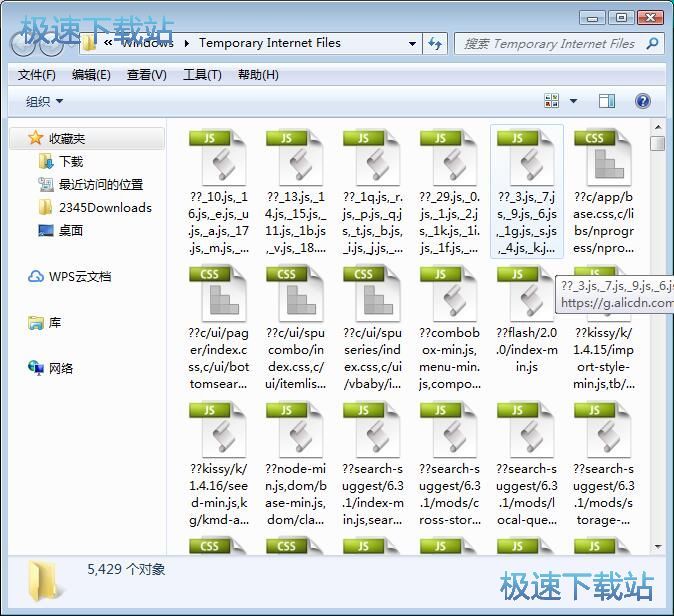Select the ??c/app/base.css file icon

point(603,157)
